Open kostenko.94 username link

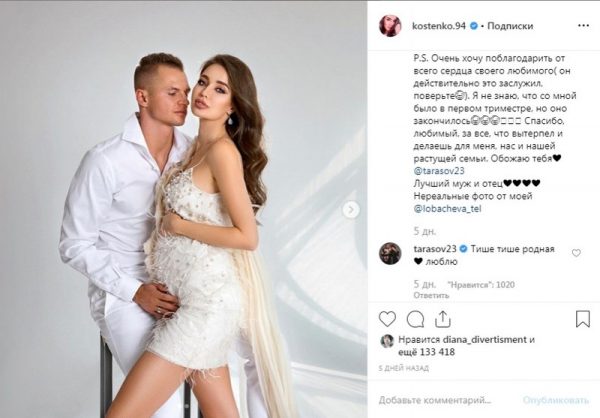[x=439, y=26]
